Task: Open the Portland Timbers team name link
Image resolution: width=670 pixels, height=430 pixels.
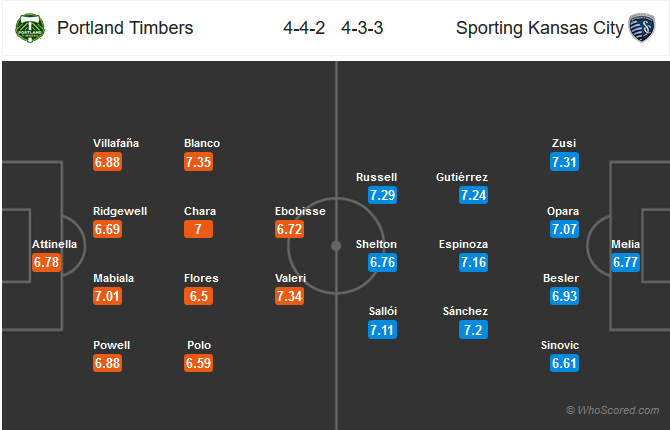Action: click(x=125, y=28)
